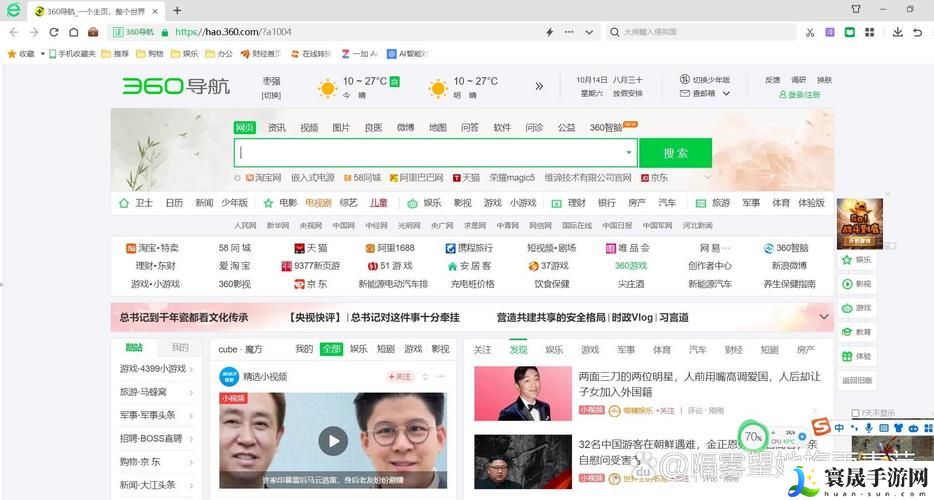934x500 pixels.
Task: Click 切换 under the city name
Action: point(271,95)
